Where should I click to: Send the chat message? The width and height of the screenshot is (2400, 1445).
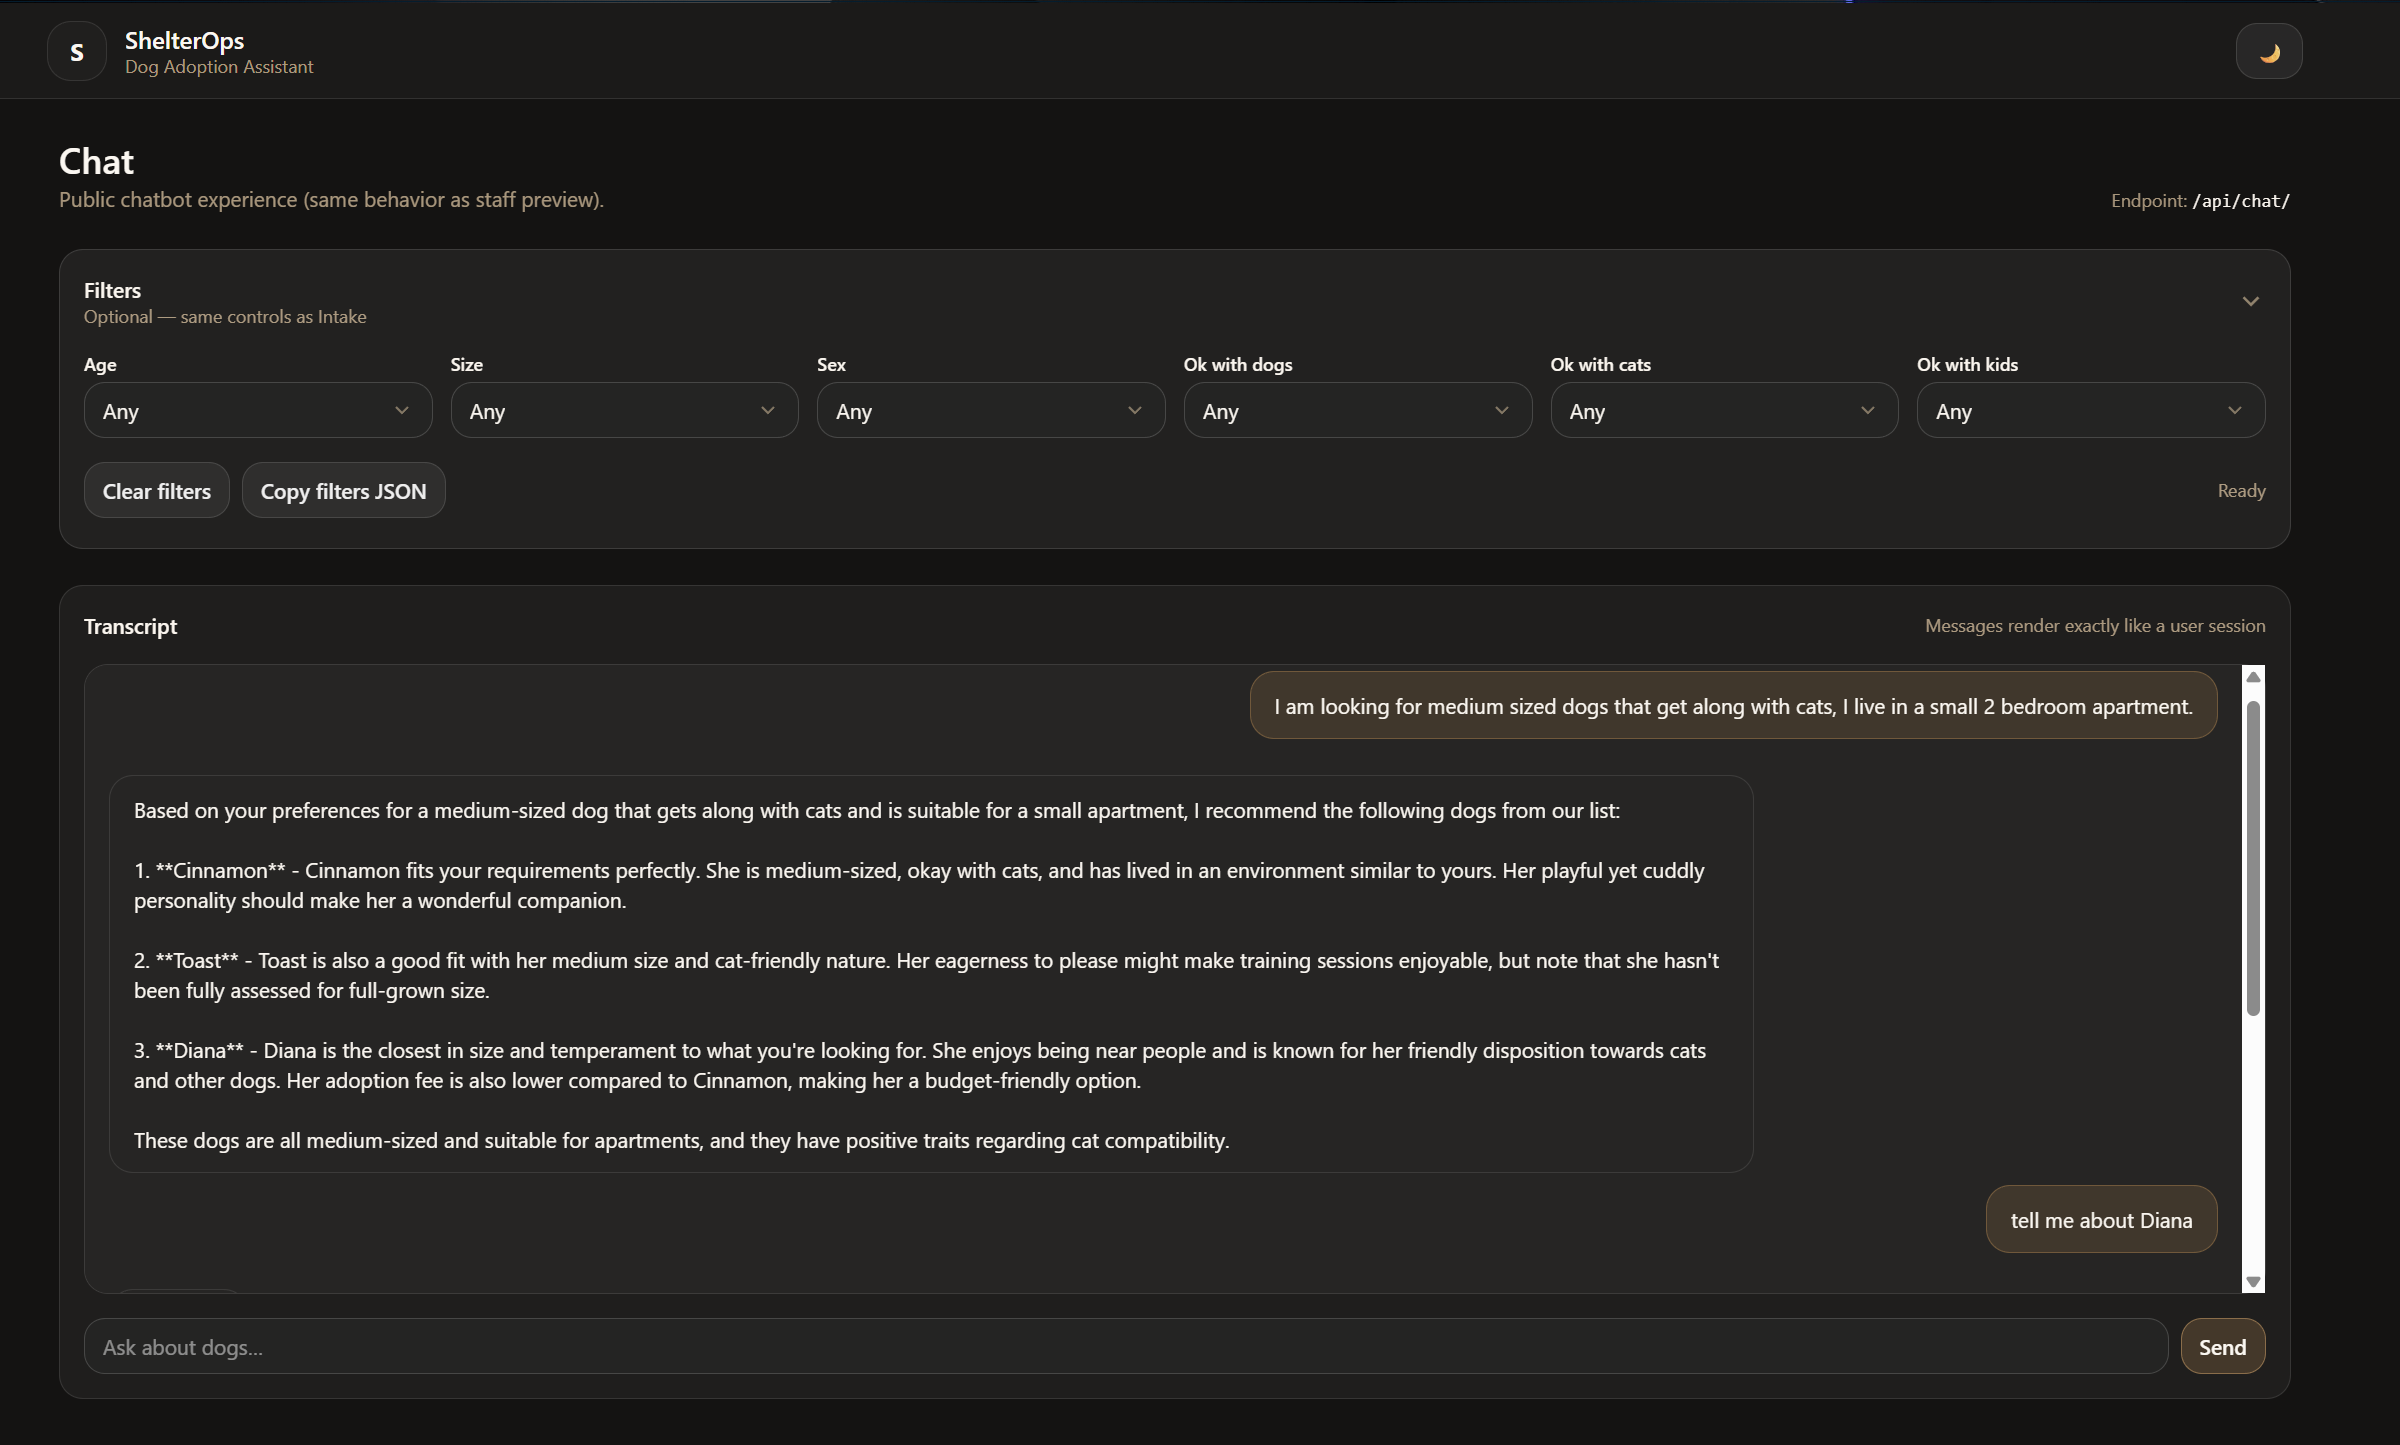click(2222, 1347)
